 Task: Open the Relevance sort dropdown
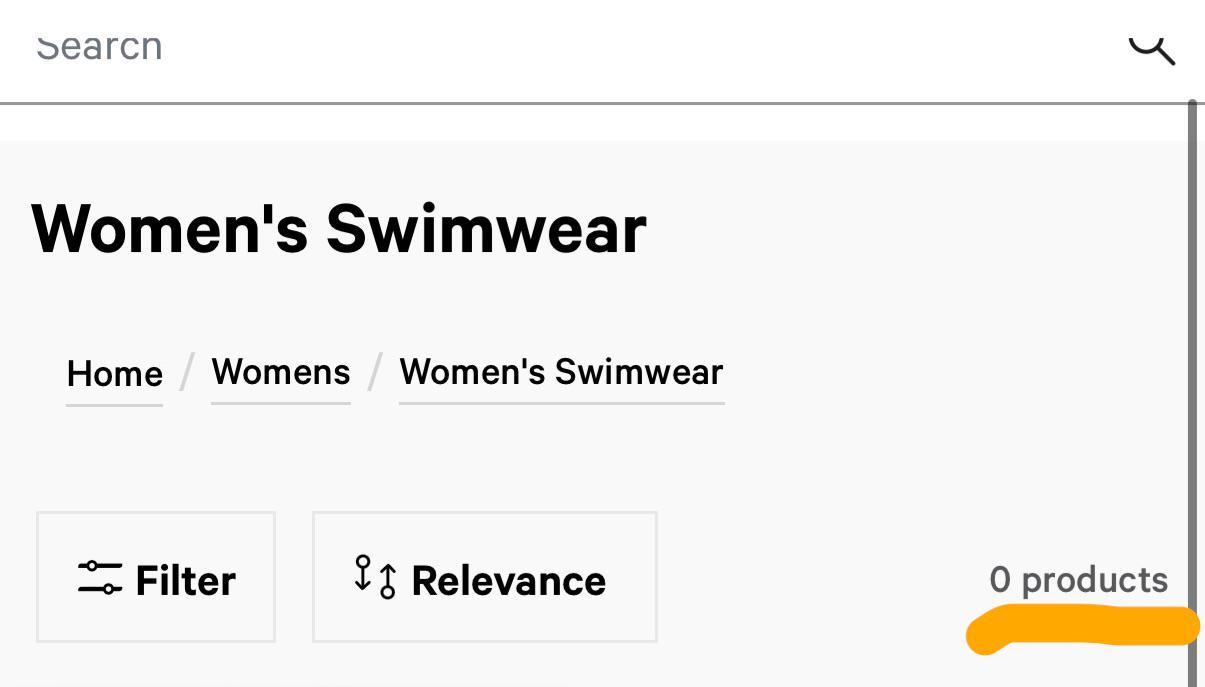485,577
